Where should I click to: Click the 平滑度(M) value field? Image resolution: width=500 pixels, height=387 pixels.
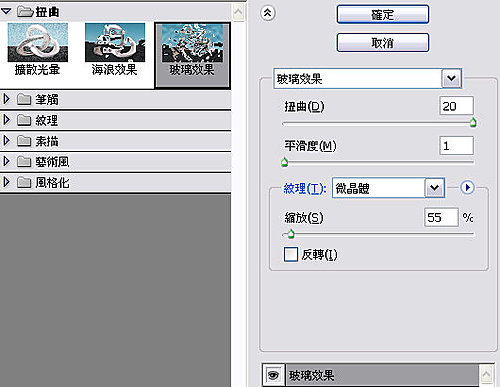(456, 146)
